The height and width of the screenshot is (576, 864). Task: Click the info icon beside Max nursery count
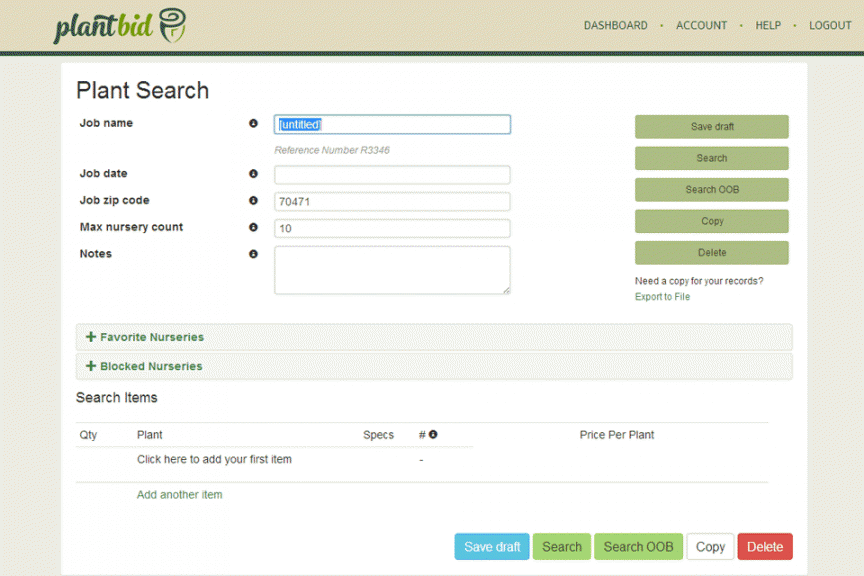tap(253, 227)
